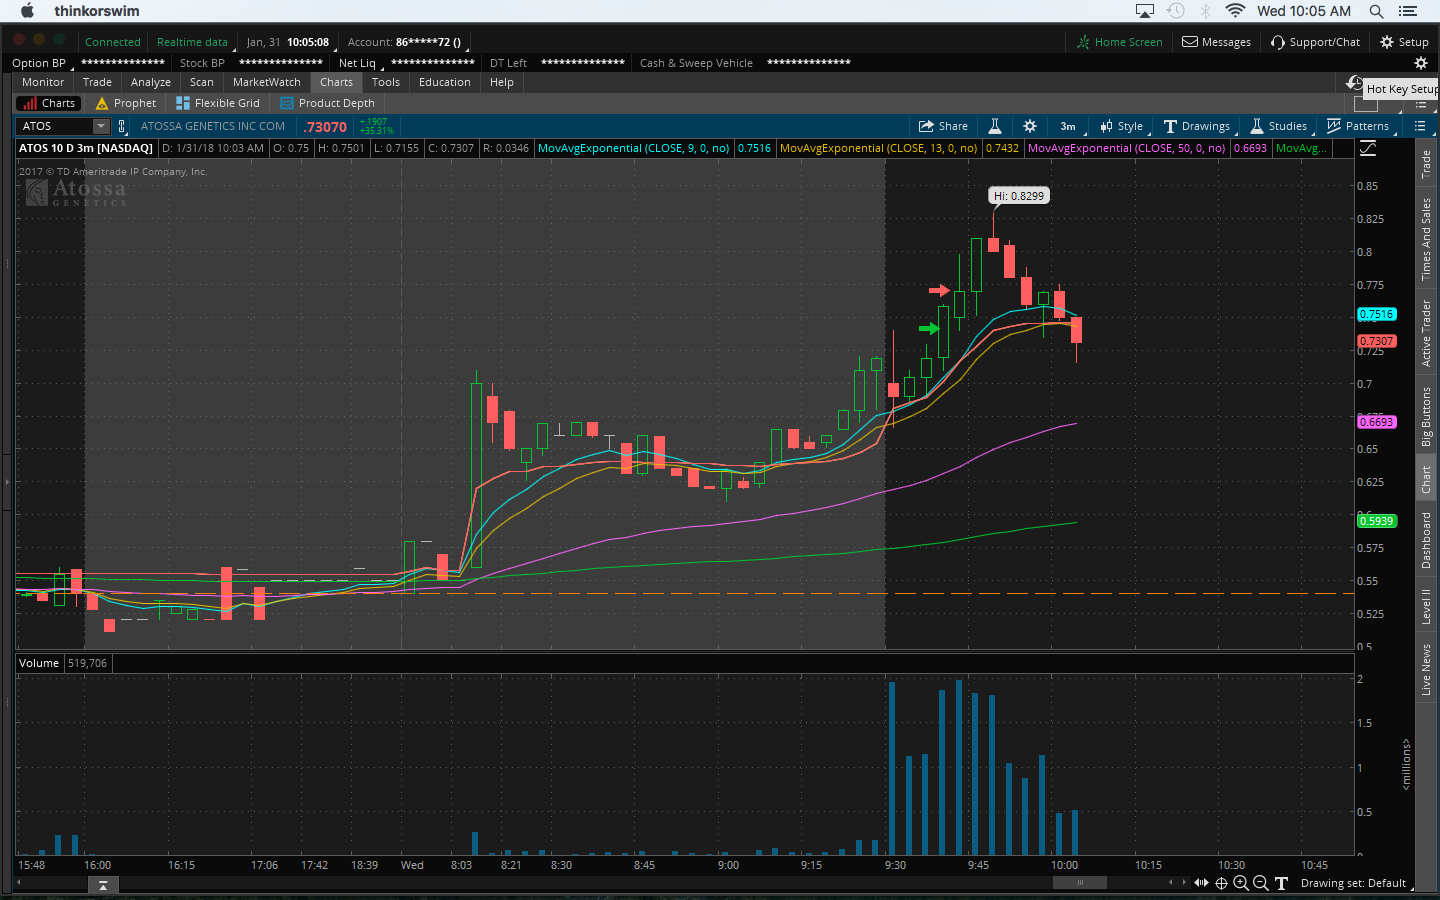
Task: Open the Messages button
Action: [1216, 42]
